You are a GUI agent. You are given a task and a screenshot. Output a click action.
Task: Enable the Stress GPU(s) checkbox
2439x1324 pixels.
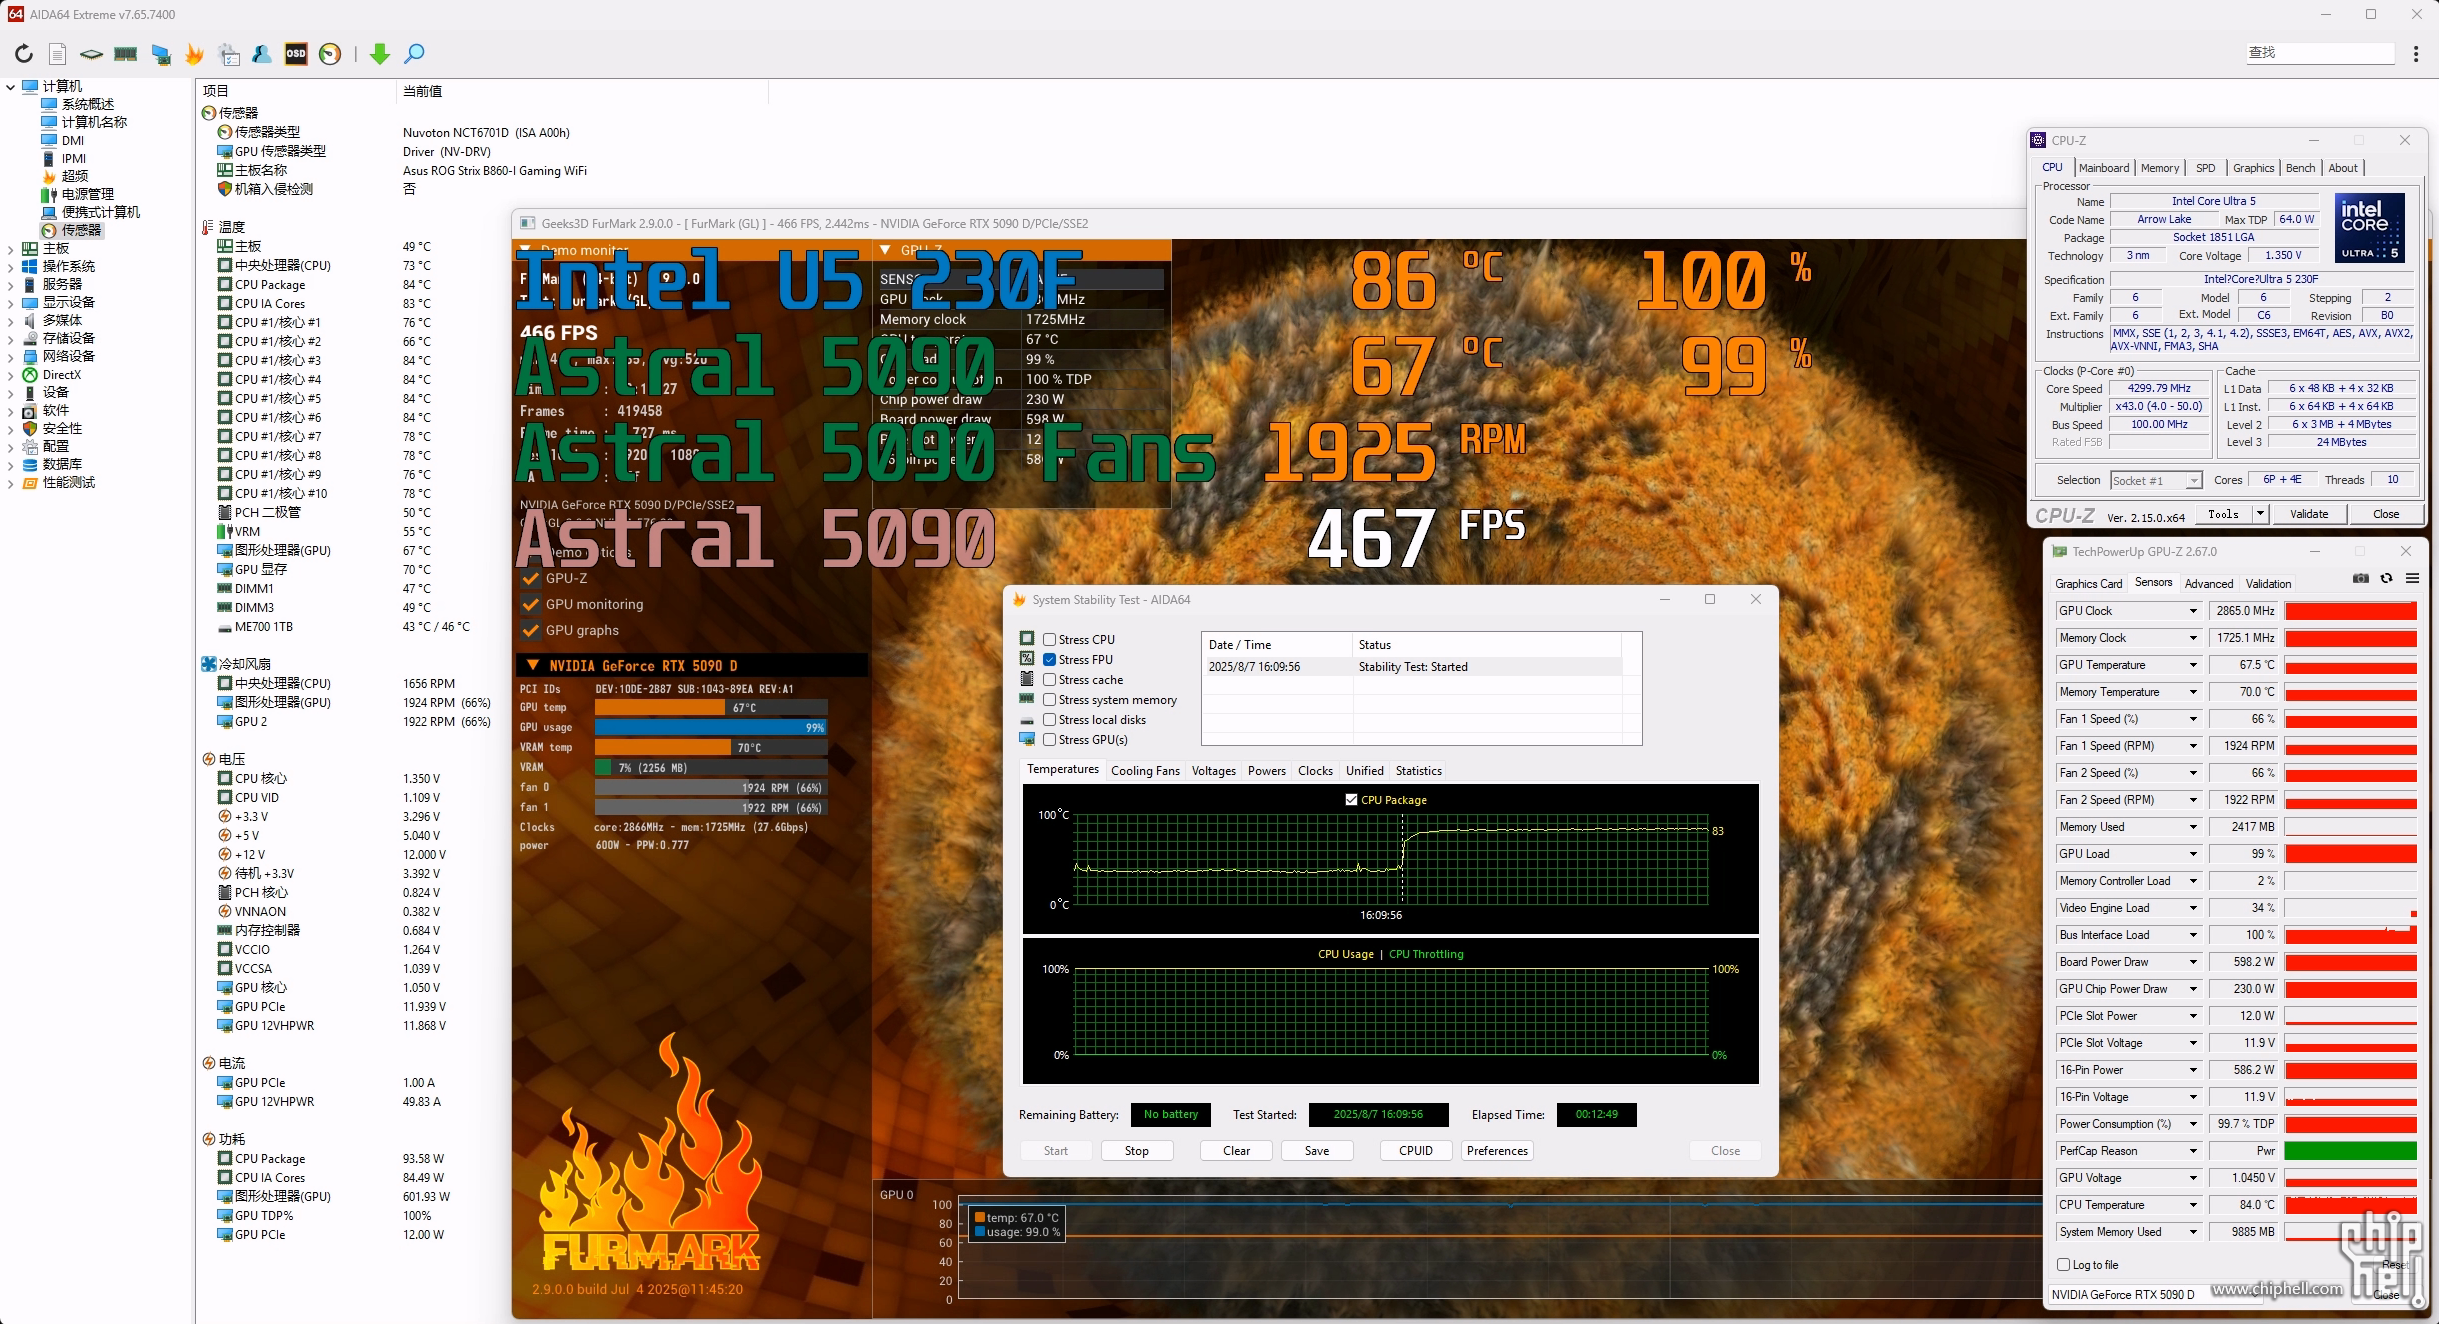pos(1050,740)
